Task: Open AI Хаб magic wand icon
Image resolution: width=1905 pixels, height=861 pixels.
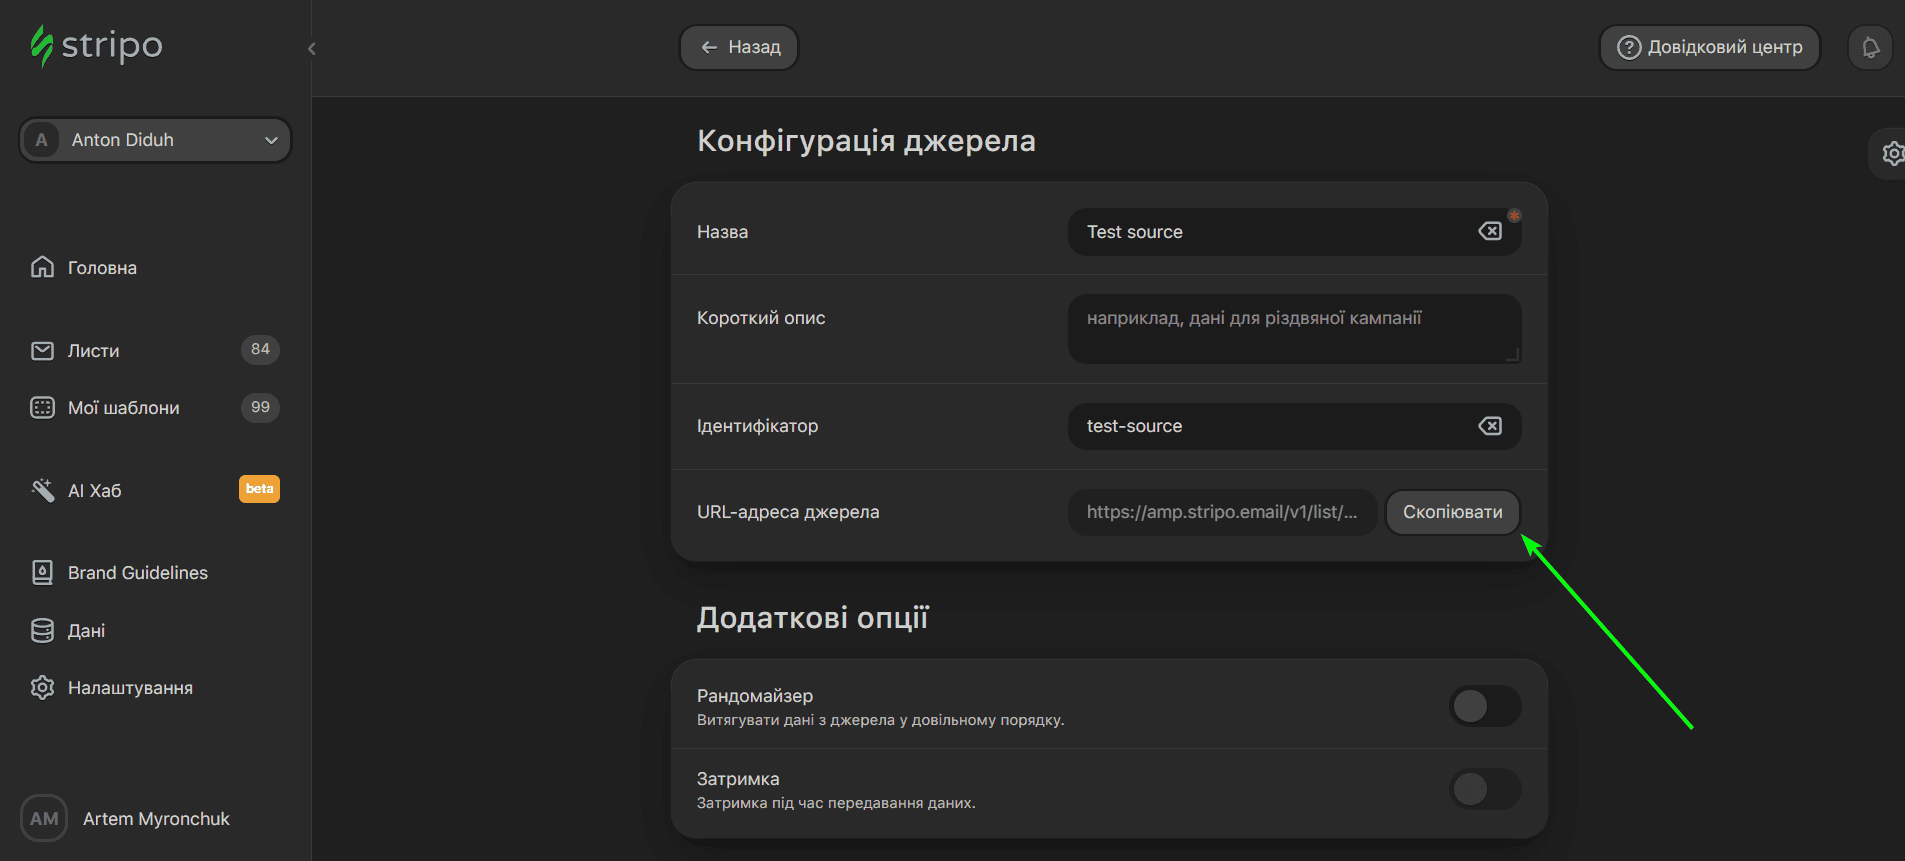Action: click(x=42, y=490)
